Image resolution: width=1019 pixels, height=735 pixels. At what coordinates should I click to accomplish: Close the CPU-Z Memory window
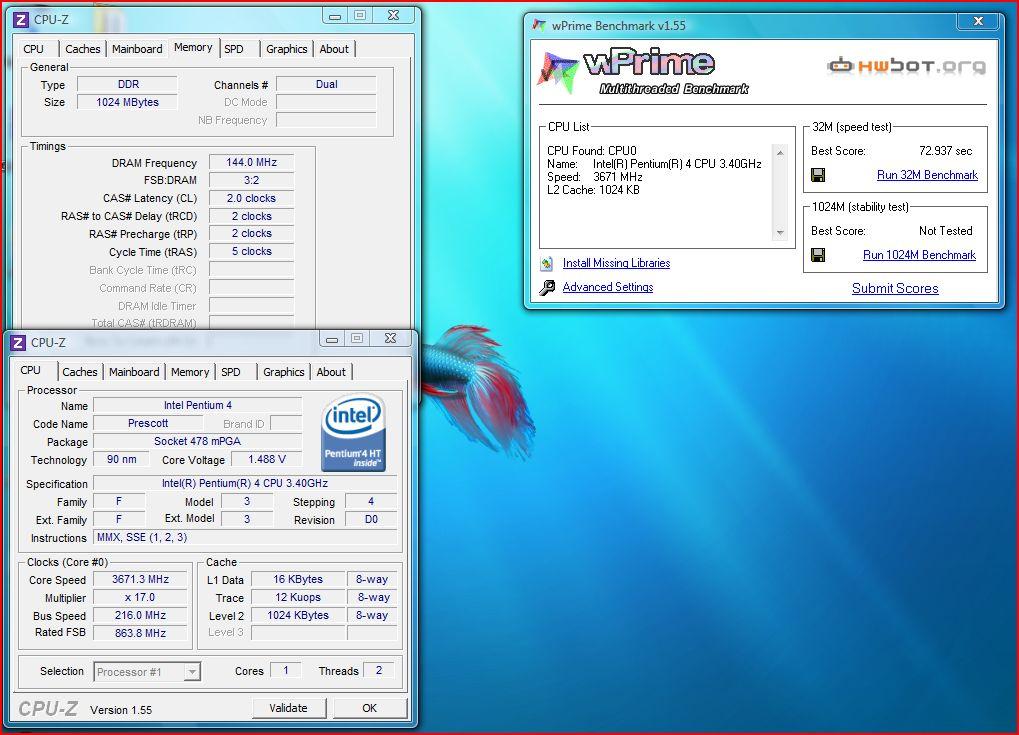[393, 15]
